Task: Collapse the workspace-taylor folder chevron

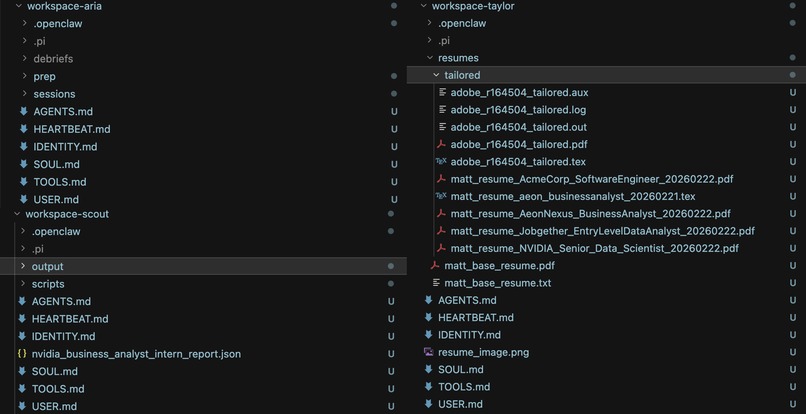Action: coord(424,6)
